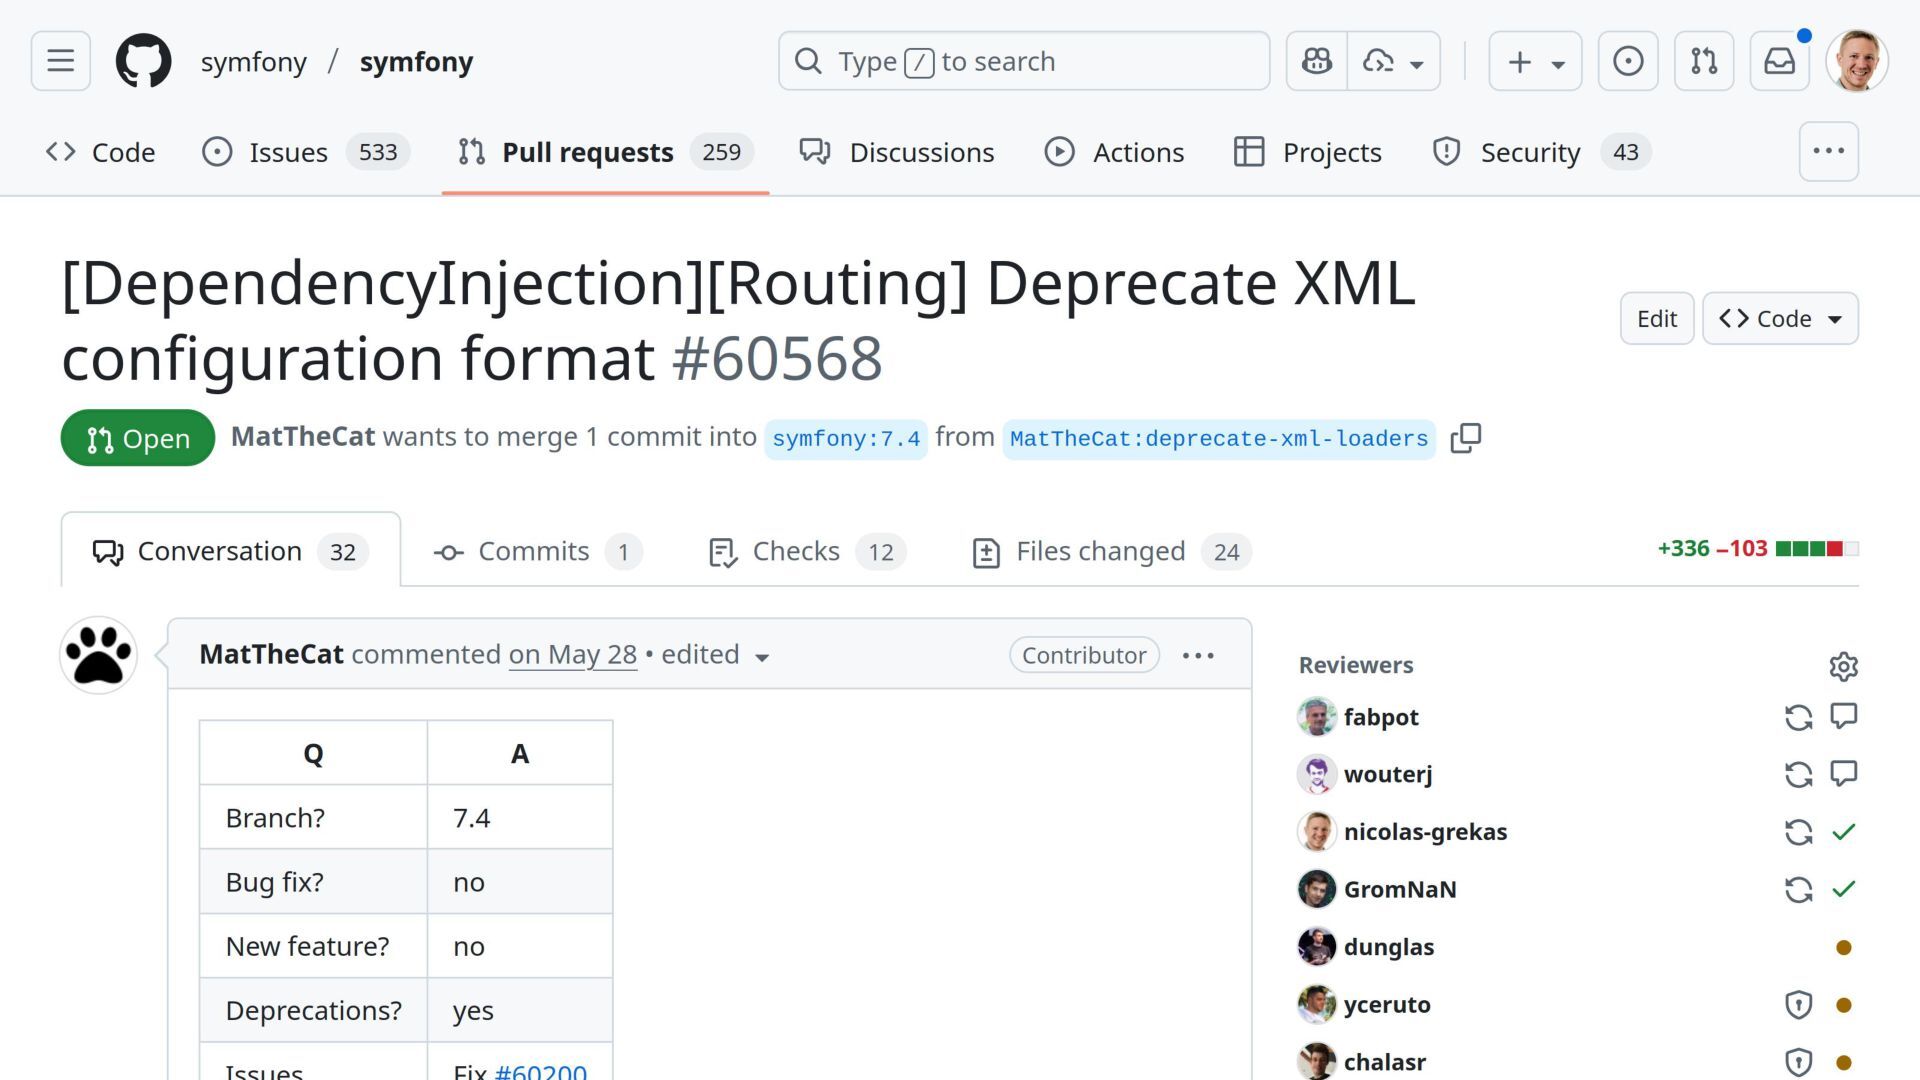Re-request review from GromNaN
Screen dimensions: 1920x1080
pyautogui.click(x=1798, y=889)
